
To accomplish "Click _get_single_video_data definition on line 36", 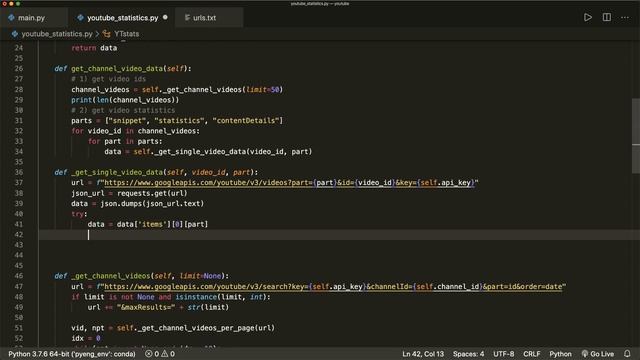I will (x=117, y=172).
